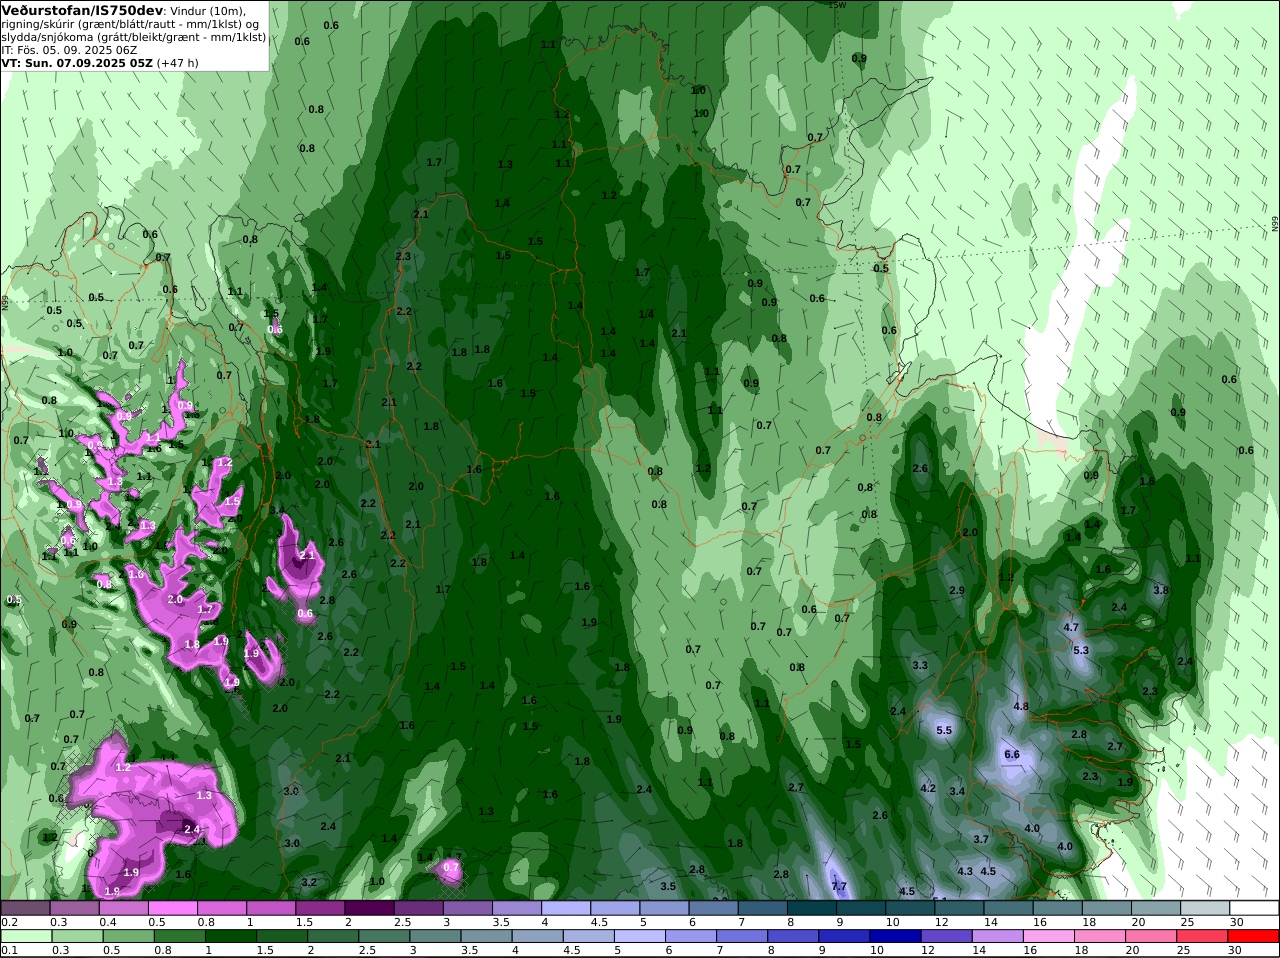Click the 3.5 value at the bottom center
Viewport: 1280px width, 958px height.
click(x=668, y=886)
